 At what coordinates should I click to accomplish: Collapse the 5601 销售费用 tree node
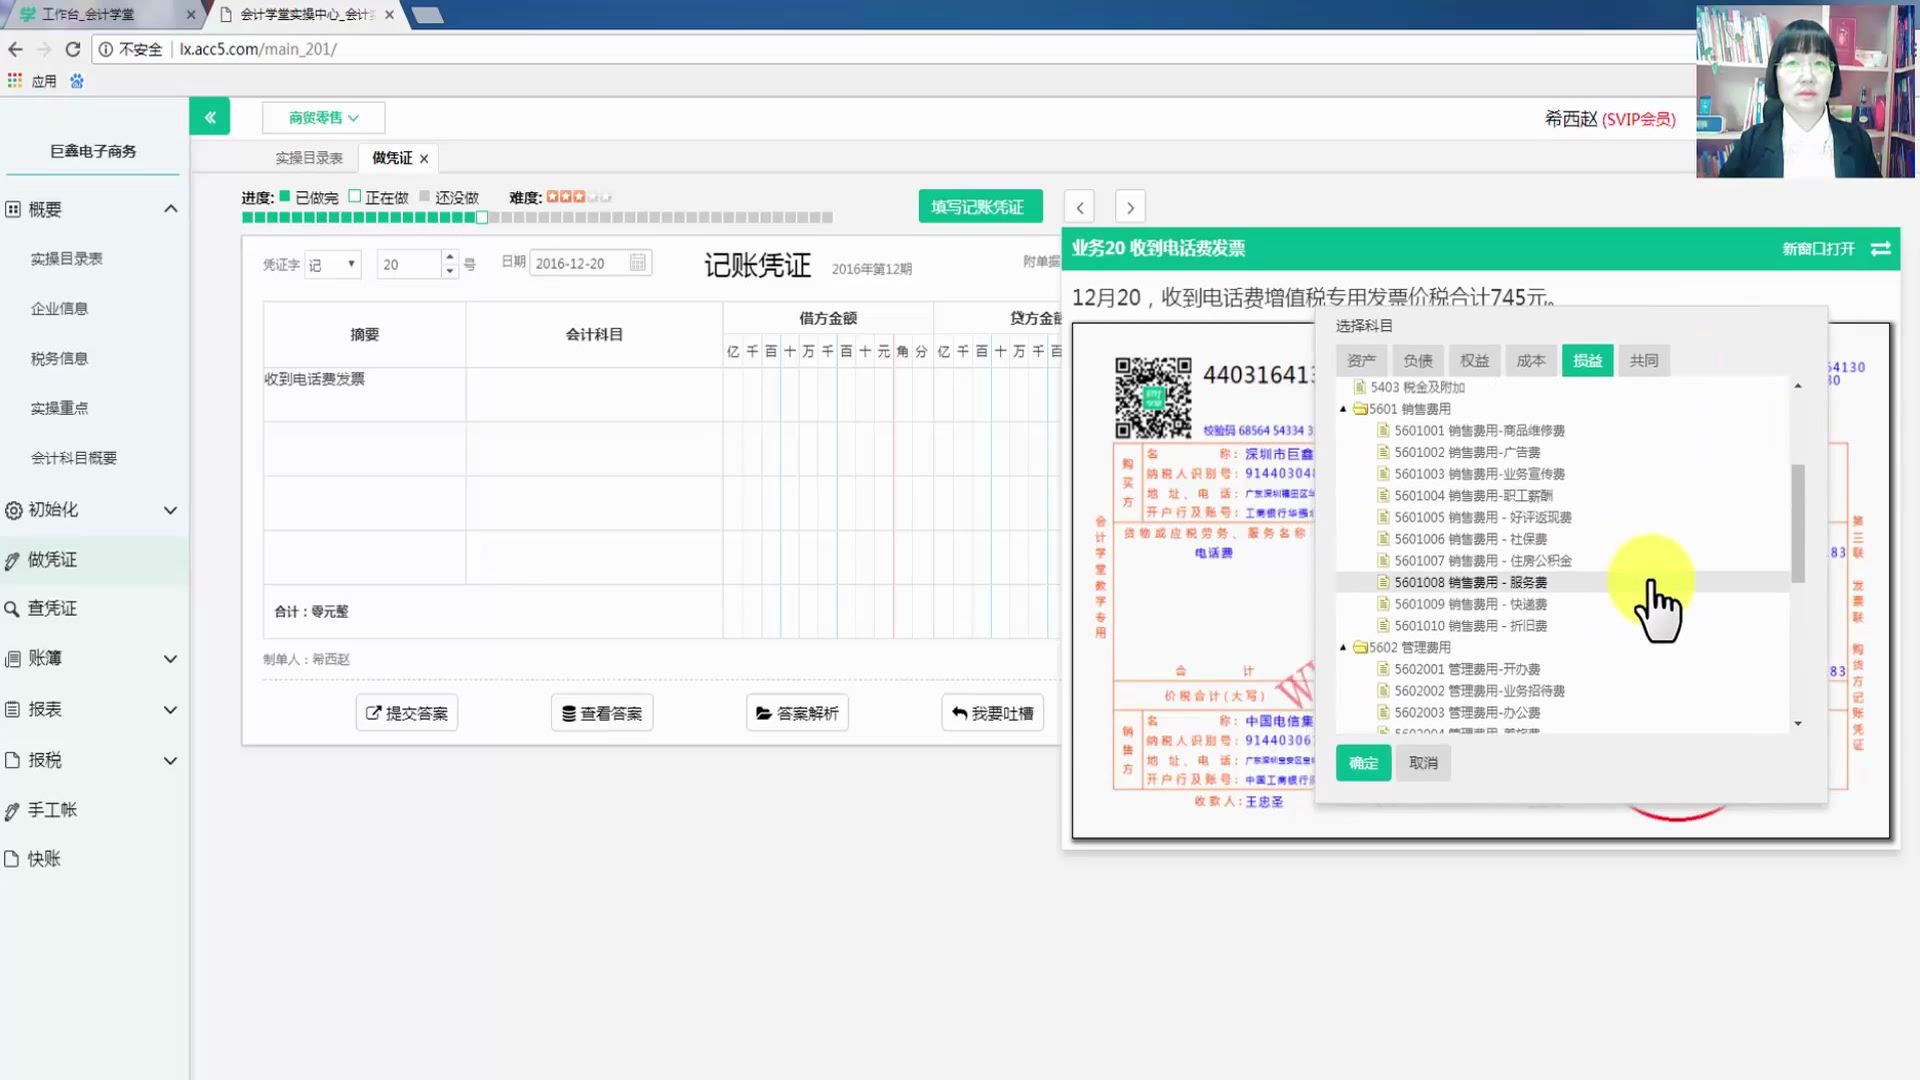tap(1343, 408)
